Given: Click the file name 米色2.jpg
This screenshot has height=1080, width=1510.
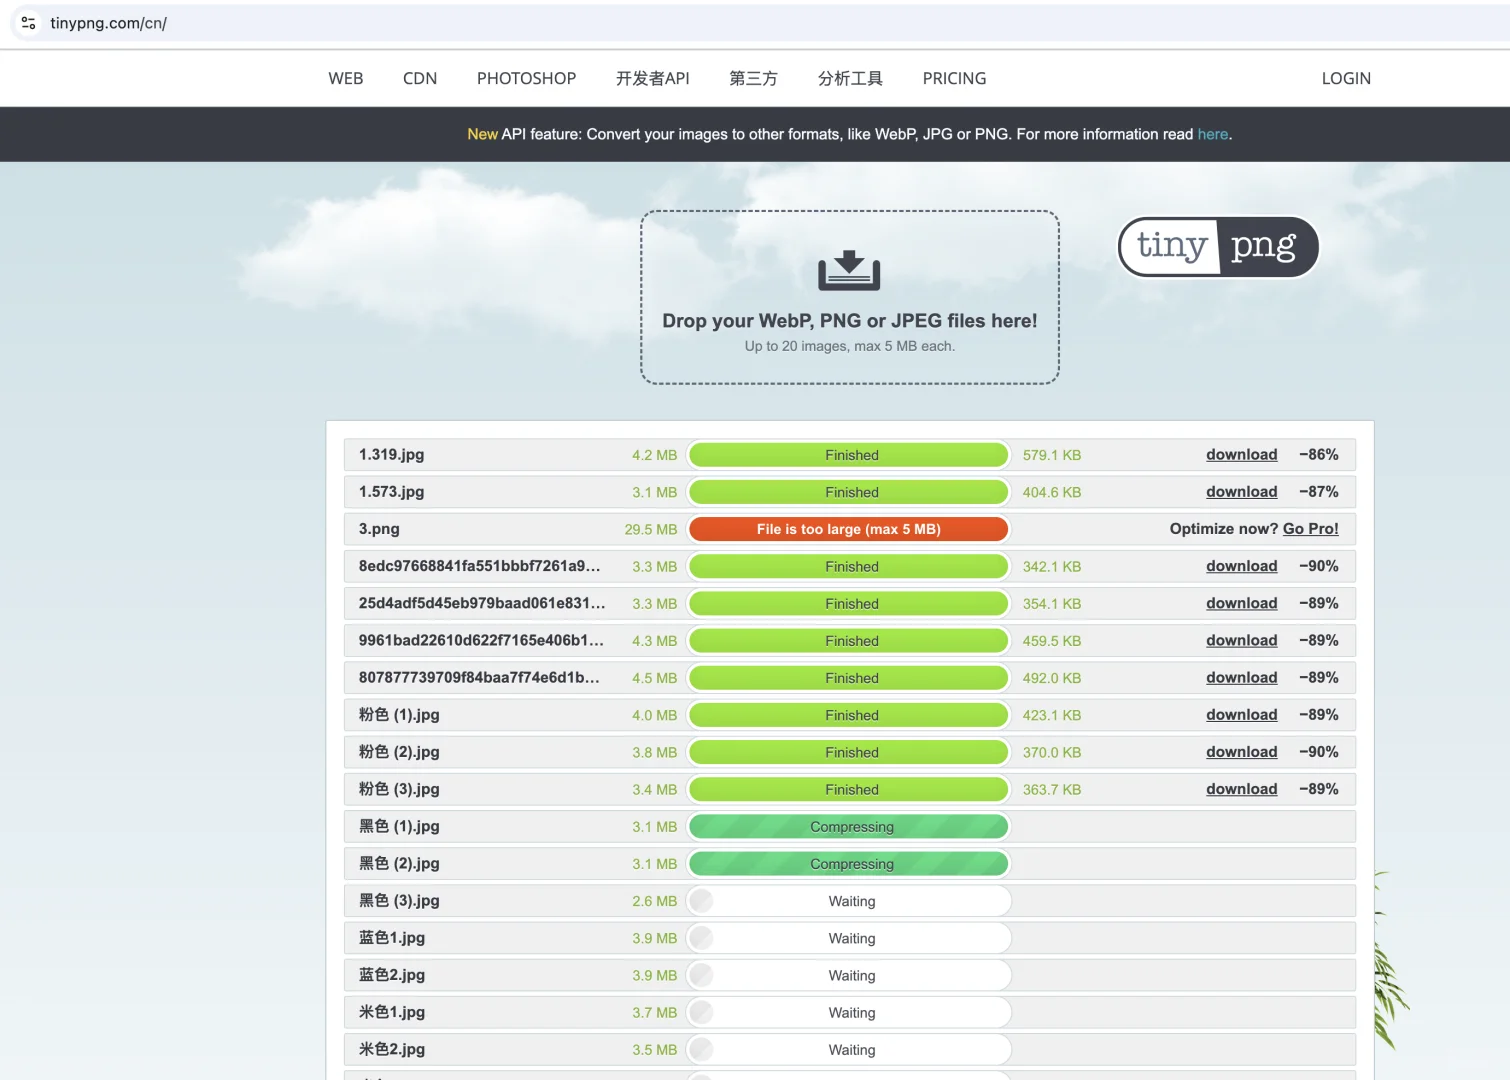Looking at the screenshot, I should [392, 1048].
